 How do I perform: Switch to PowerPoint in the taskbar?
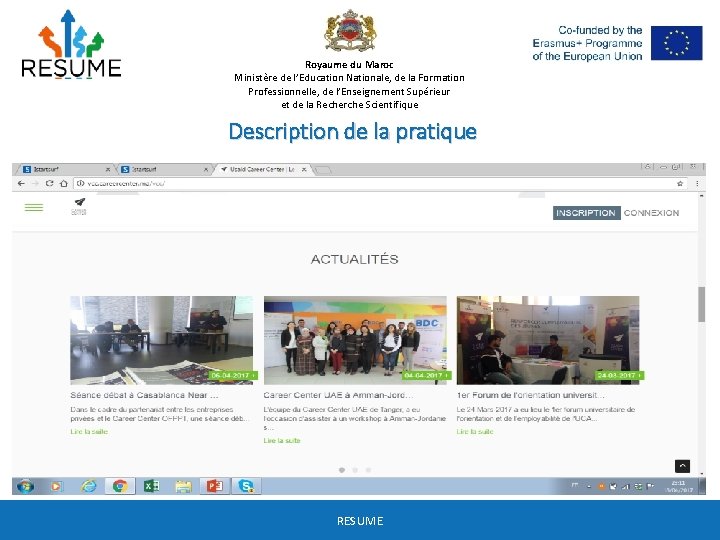214,486
